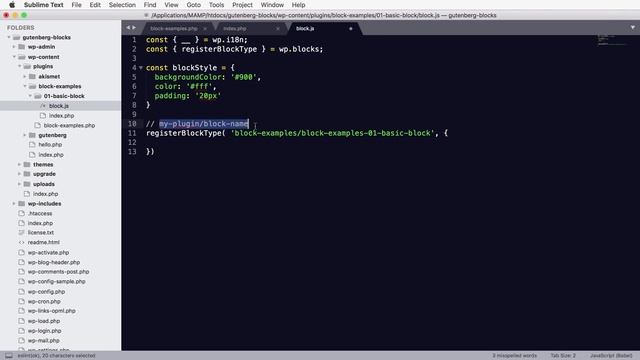Open readme.html in the sidebar

coord(44,242)
